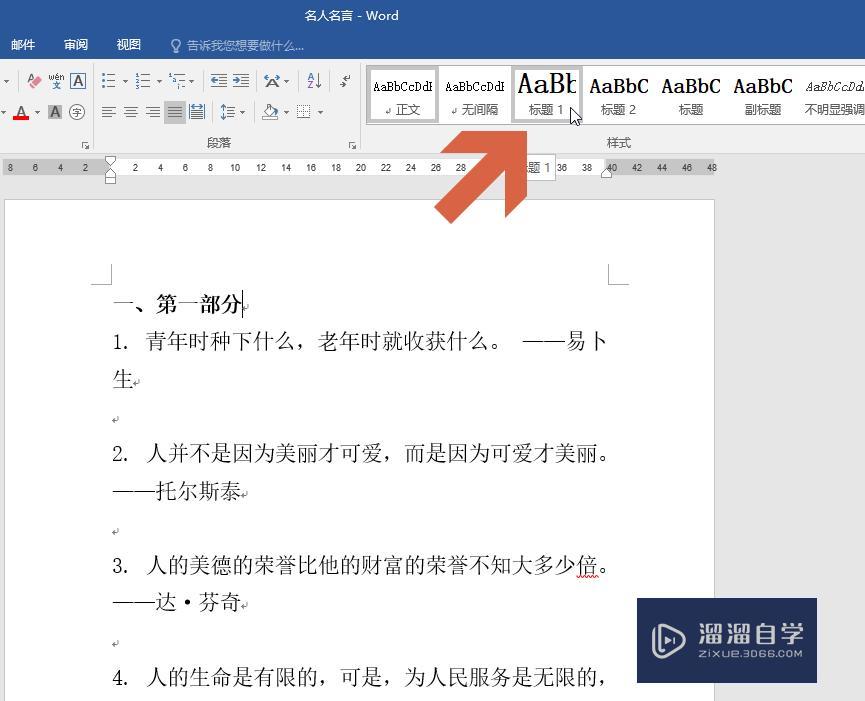Increase paragraph indent
Viewport: 865px width, 701px height.
tap(241, 81)
